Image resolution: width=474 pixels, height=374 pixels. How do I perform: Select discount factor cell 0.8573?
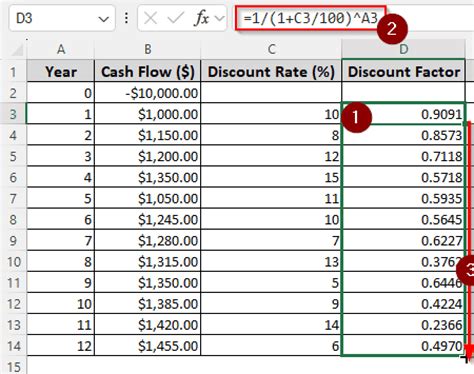(x=403, y=135)
